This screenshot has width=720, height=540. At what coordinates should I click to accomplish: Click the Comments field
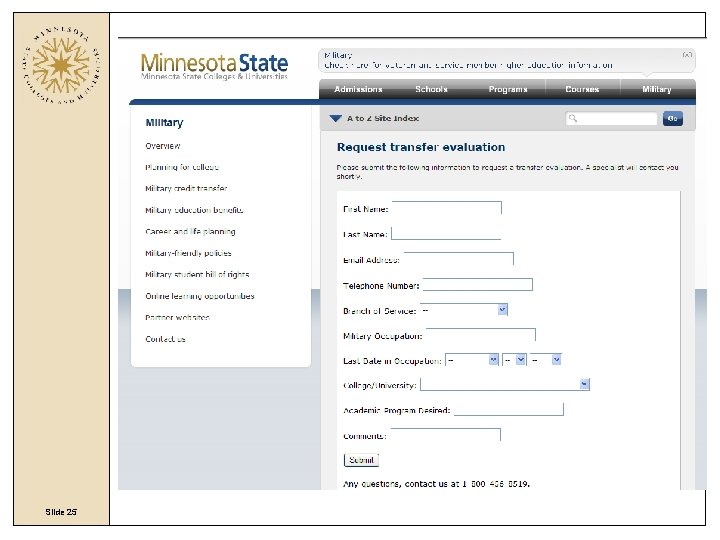445,435
